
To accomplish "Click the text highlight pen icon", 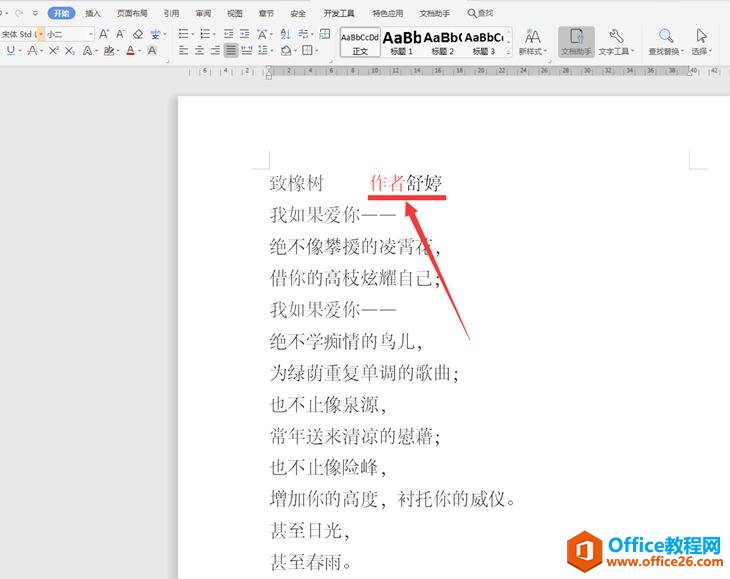I will (x=108, y=50).
